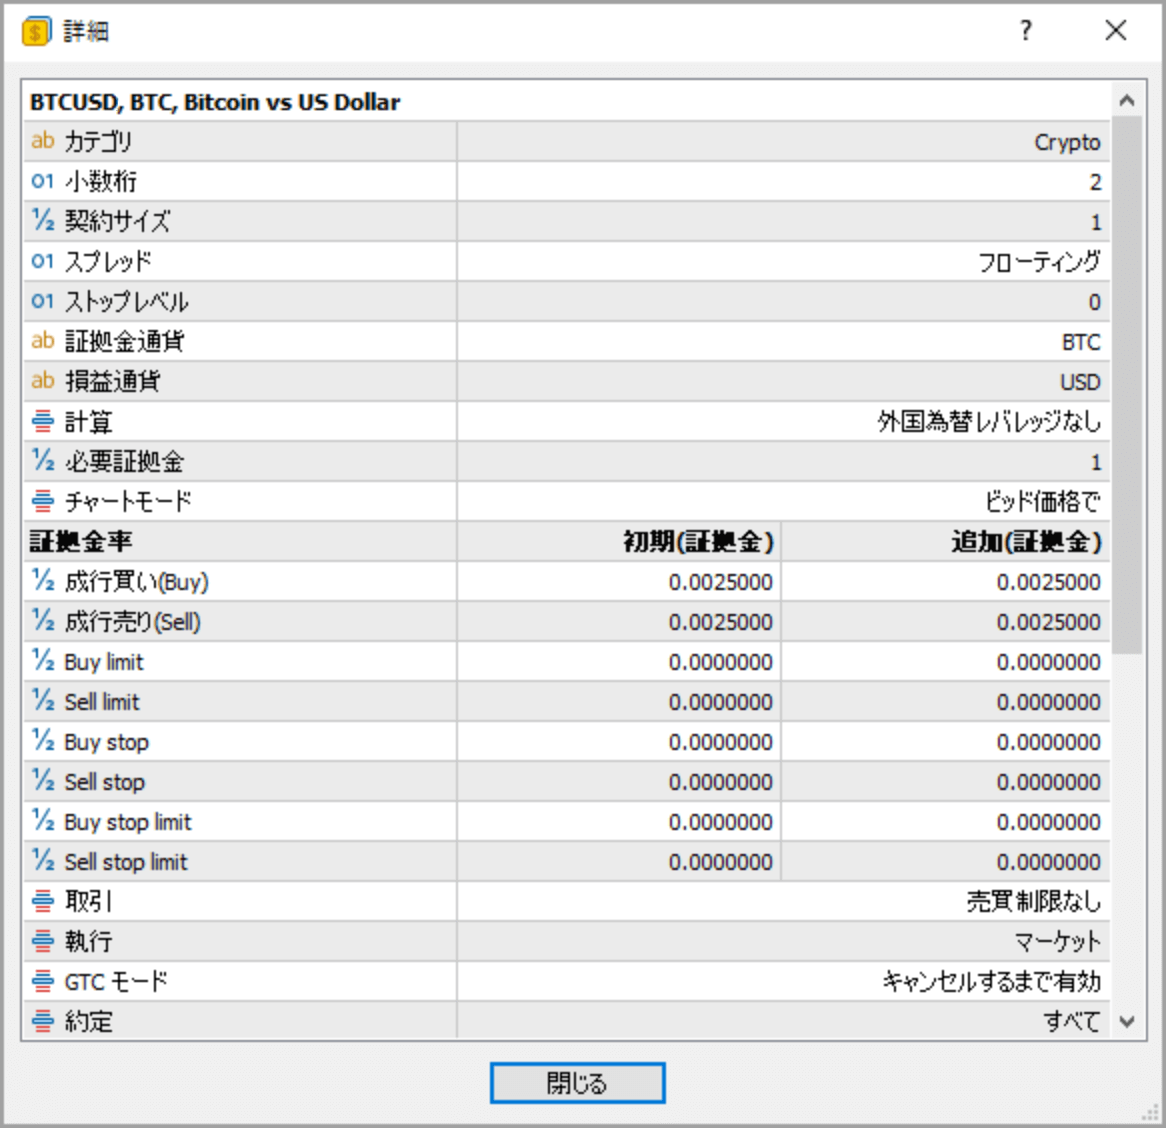1166x1128 pixels.
Task: Click the BTC value for 証拠金通貨
Action: [1080, 342]
